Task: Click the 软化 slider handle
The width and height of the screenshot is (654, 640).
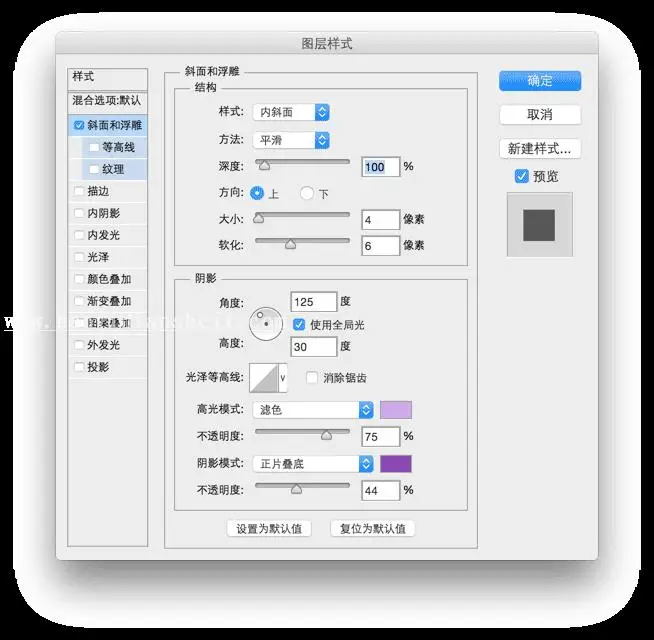Action: coord(290,244)
